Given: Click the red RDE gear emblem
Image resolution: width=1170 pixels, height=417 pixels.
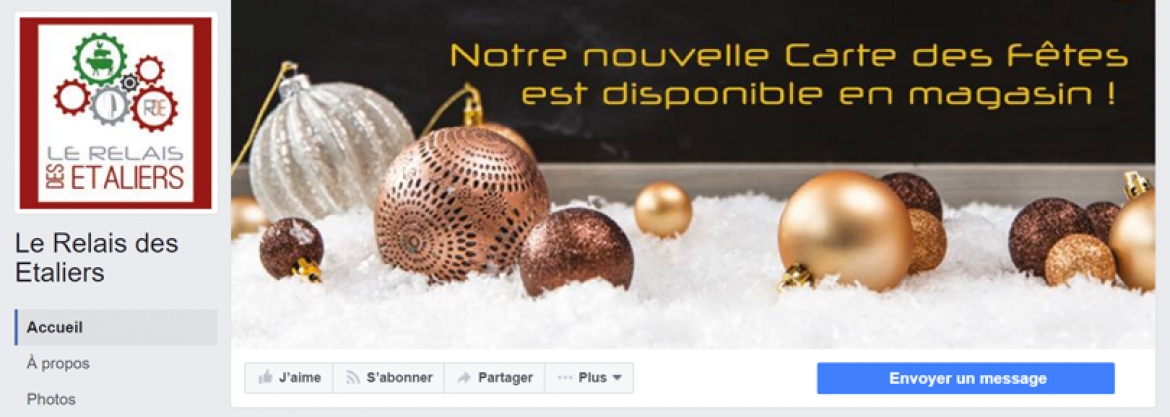Looking at the screenshot, I should (154, 109).
